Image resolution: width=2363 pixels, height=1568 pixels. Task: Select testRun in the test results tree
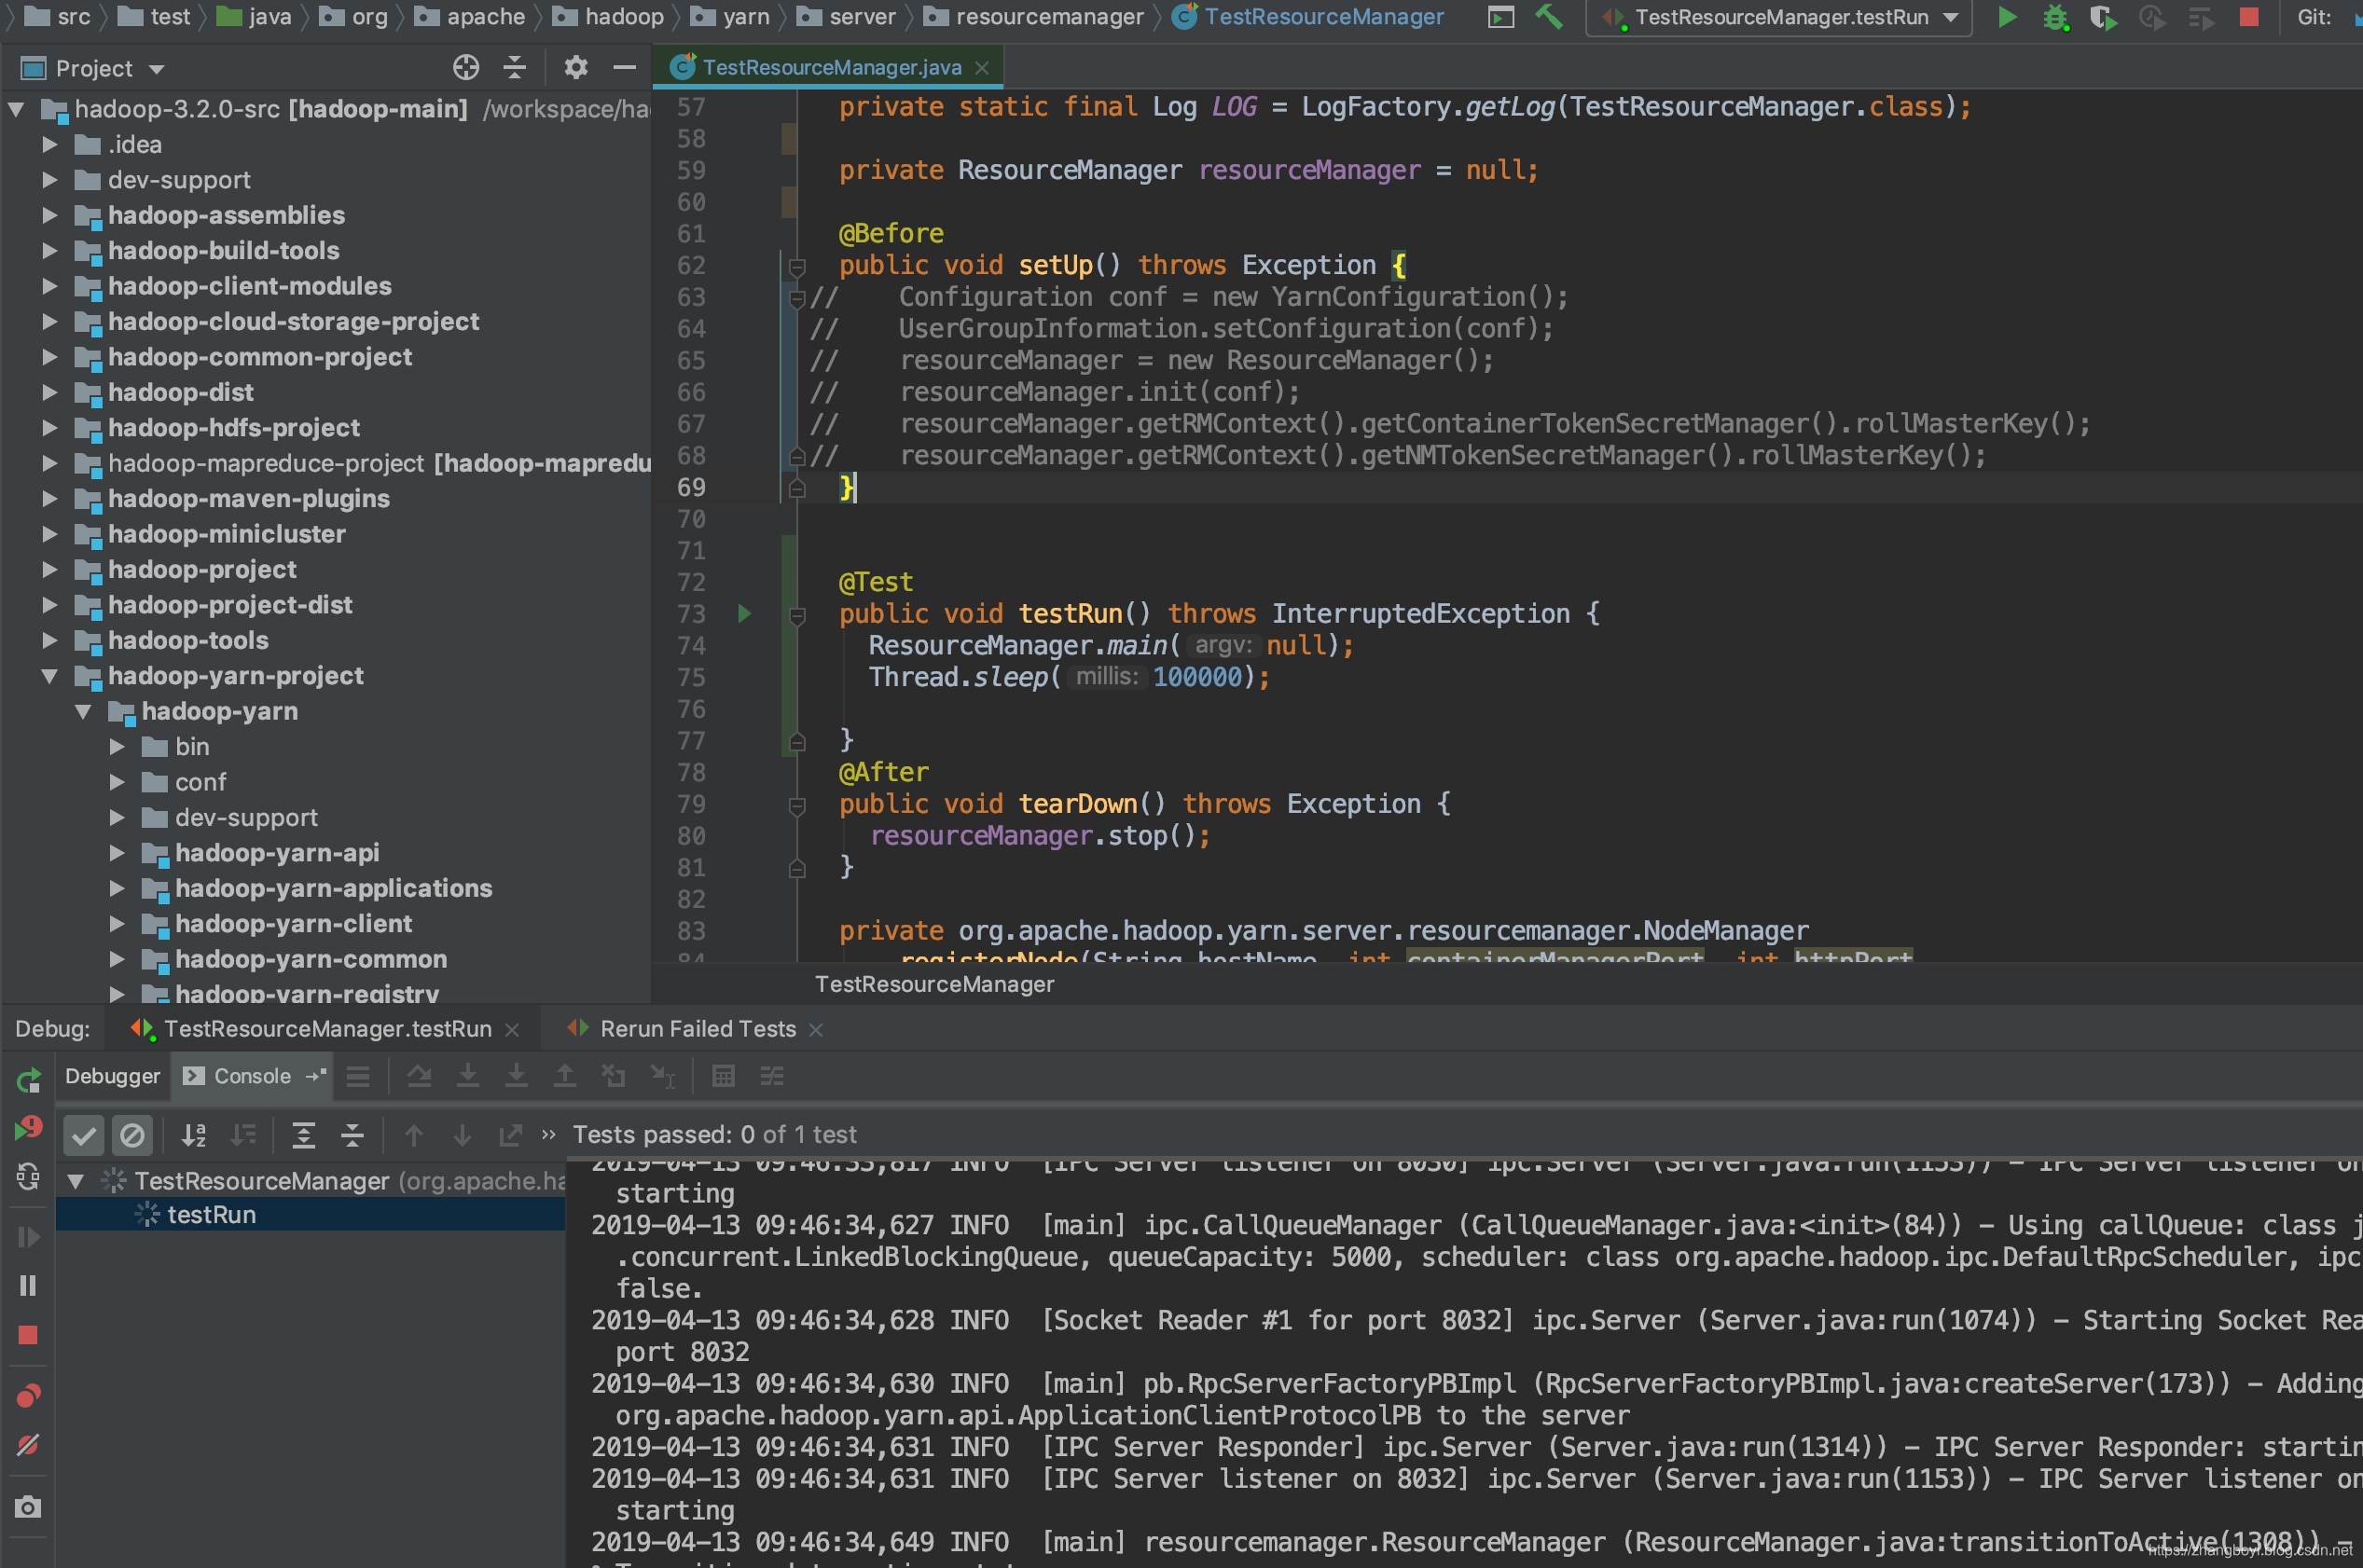(211, 1214)
